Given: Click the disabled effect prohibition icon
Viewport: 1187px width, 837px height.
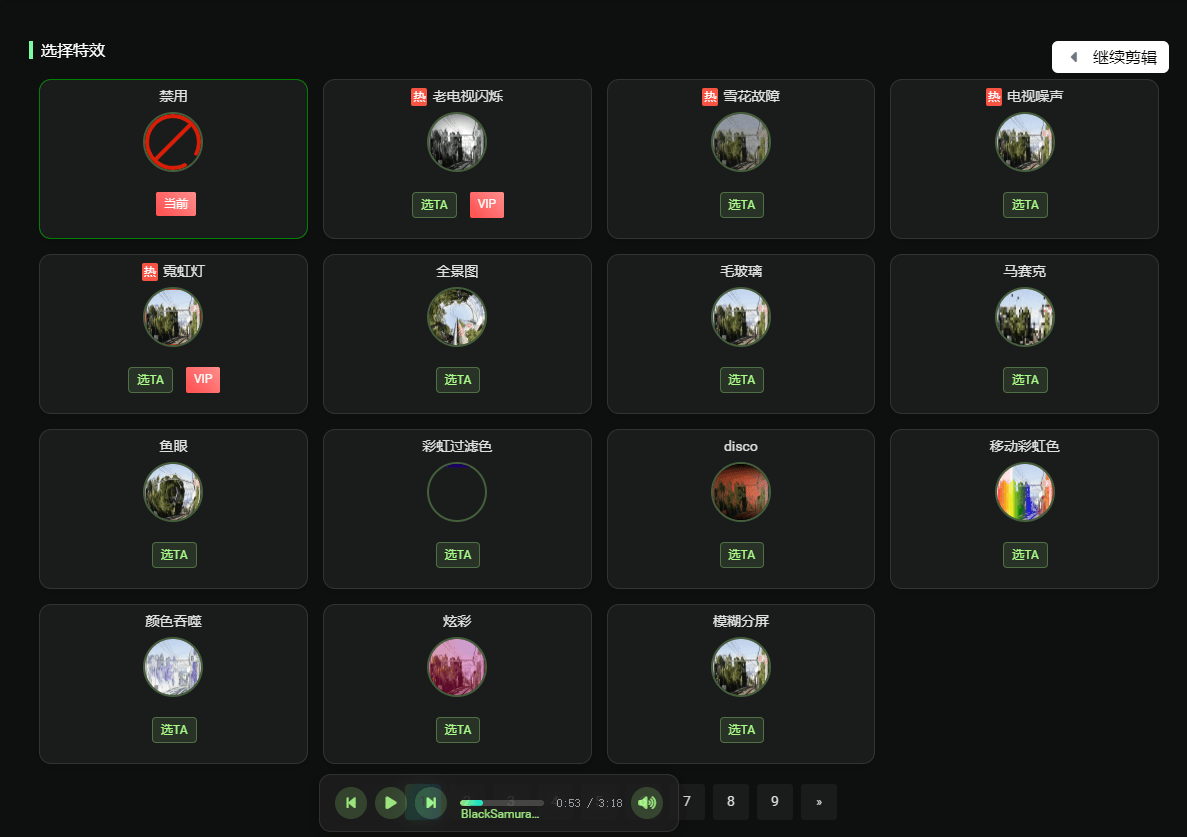Looking at the screenshot, I should point(173,142).
